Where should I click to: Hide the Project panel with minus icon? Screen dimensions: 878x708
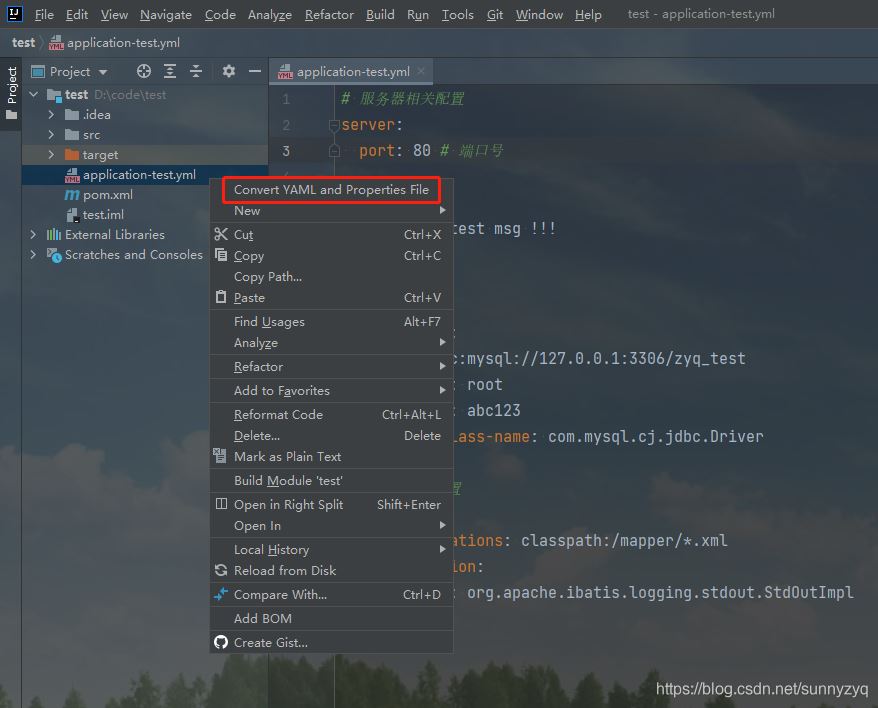pyautogui.click(x=255, y=71)
